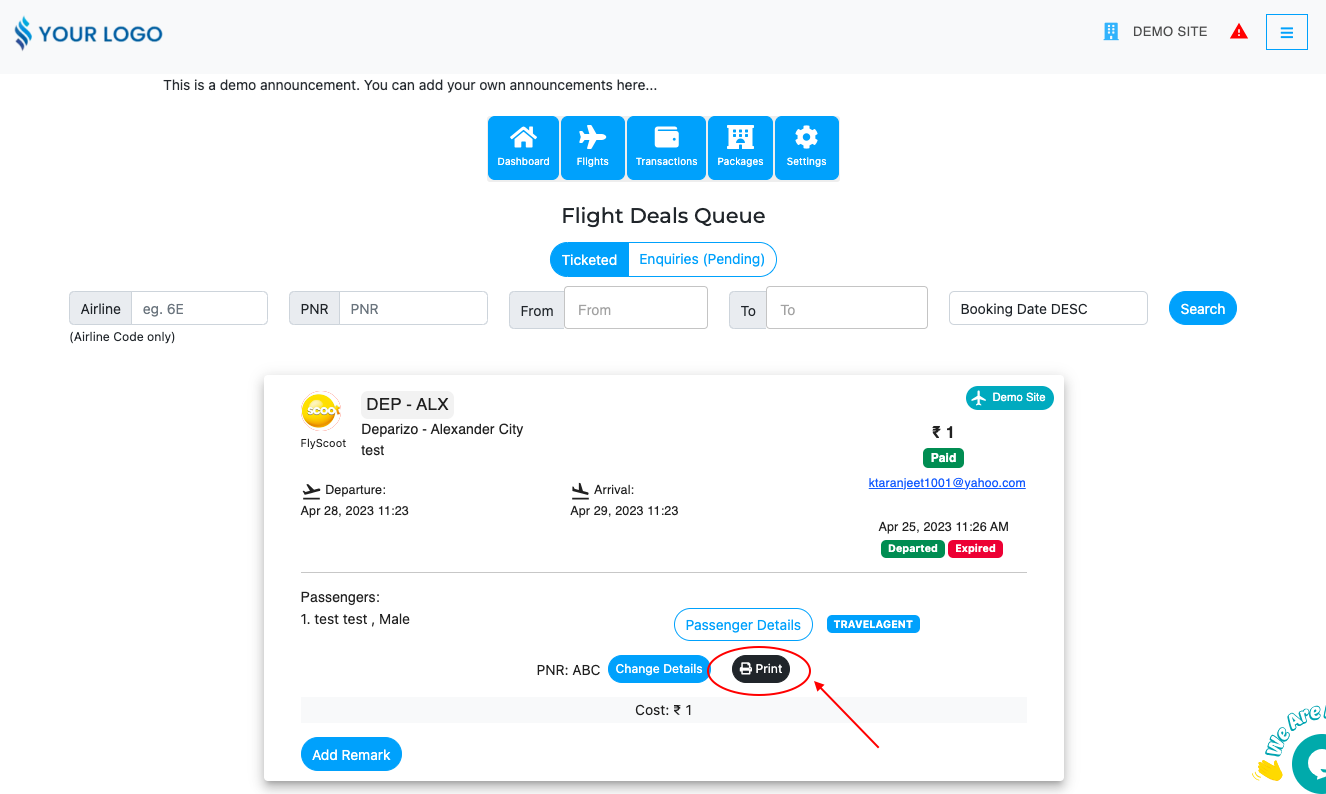Print the DEP - ALX ticket
1326x794 pixels.
[761, 669]
